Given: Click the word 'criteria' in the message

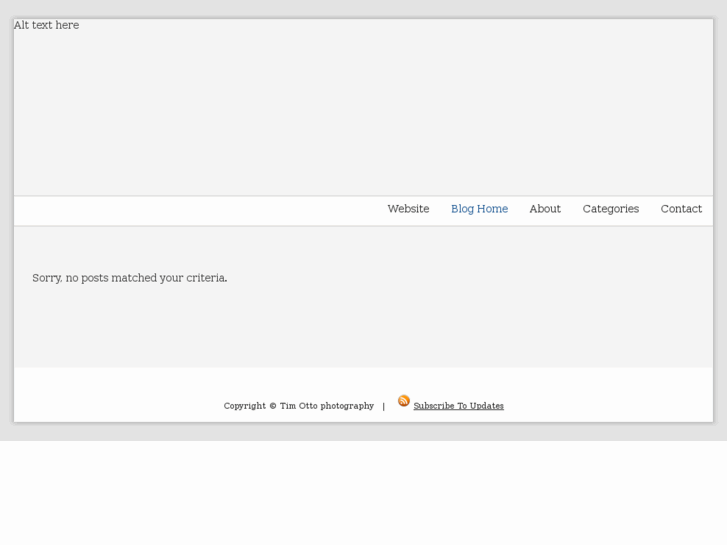Looking at the screenshot, I should (206, 278).
